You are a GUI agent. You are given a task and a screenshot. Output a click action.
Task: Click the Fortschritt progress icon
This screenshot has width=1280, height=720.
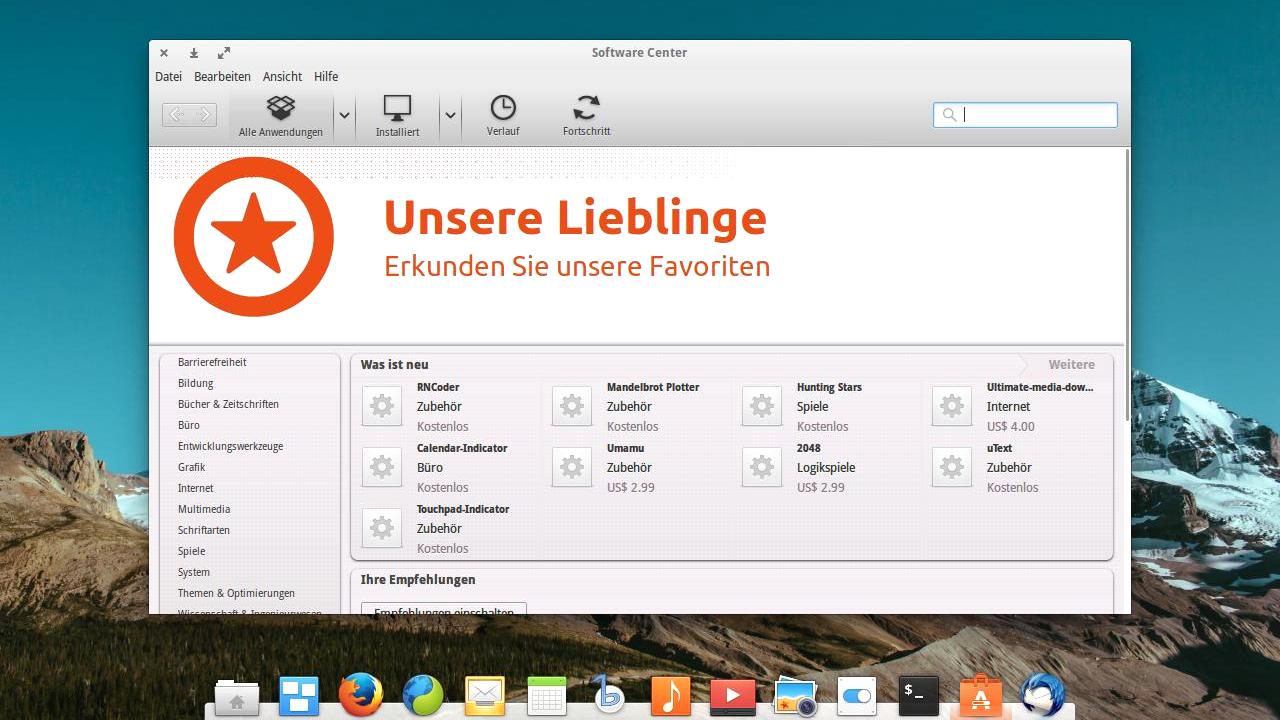tap(586, 108)
